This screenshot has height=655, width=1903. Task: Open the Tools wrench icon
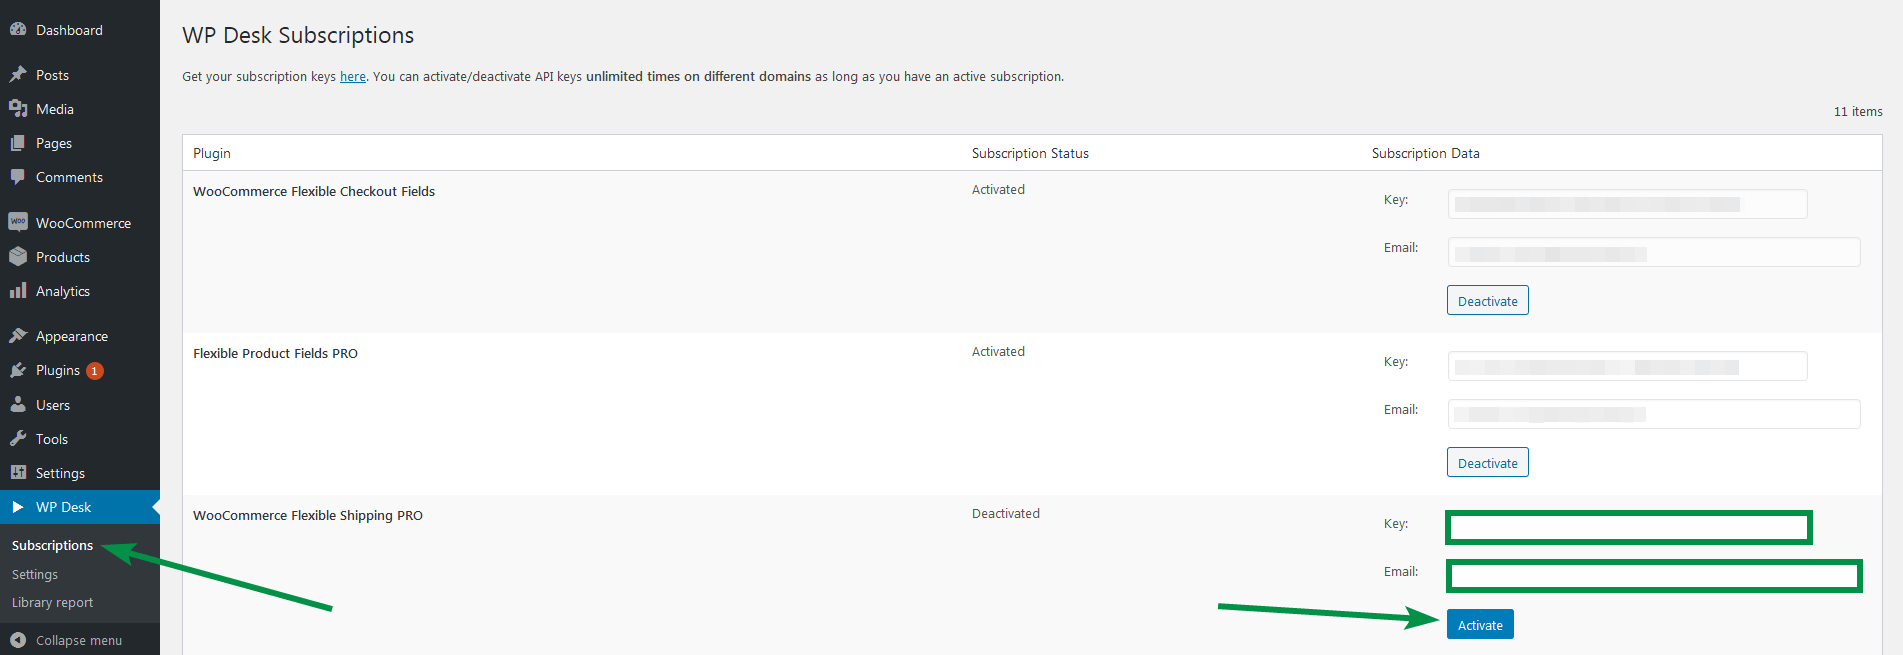(x=18, y=438)
